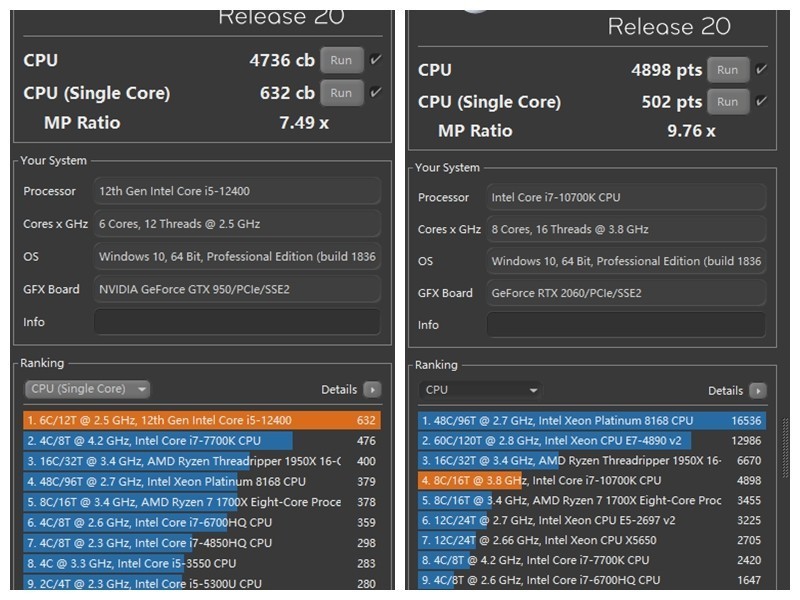Run the single core test in i7-10700K window
This screenshot has height=600, width=800.
click(728, 102)
